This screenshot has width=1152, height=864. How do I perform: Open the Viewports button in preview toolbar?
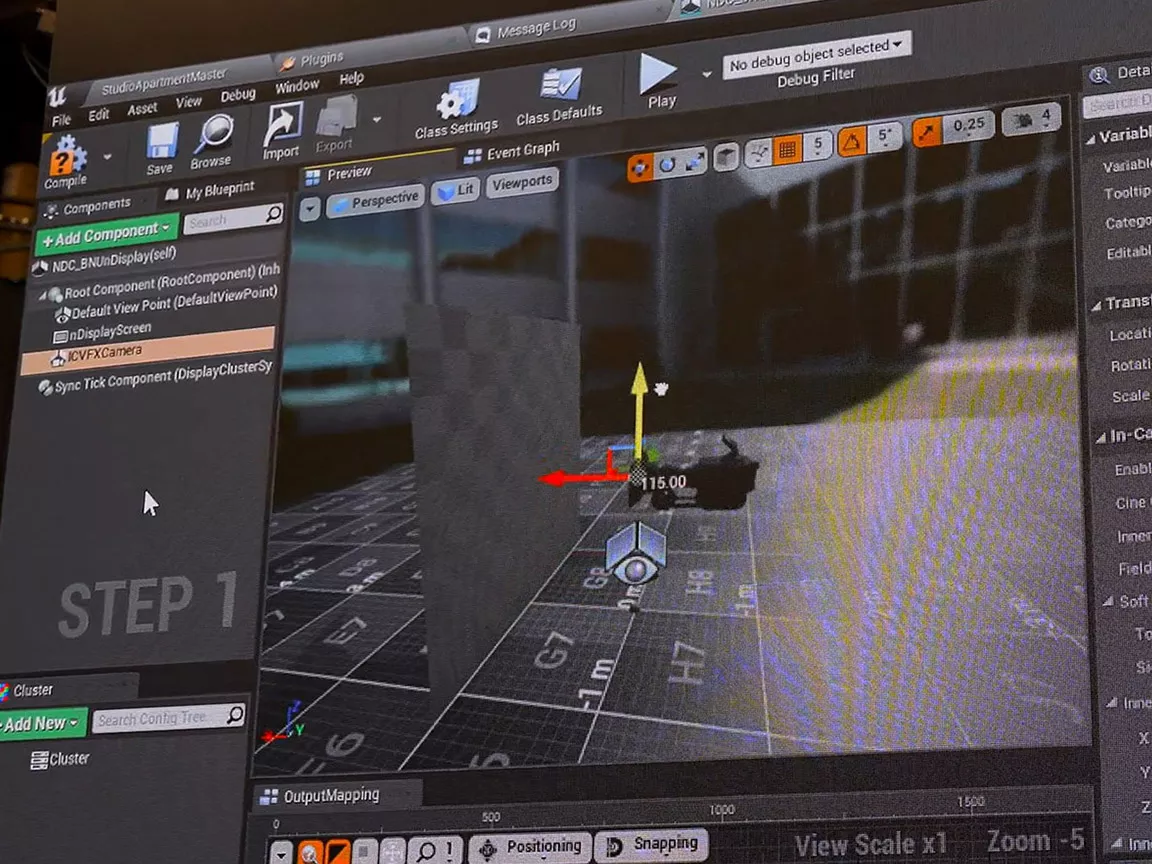522,183
